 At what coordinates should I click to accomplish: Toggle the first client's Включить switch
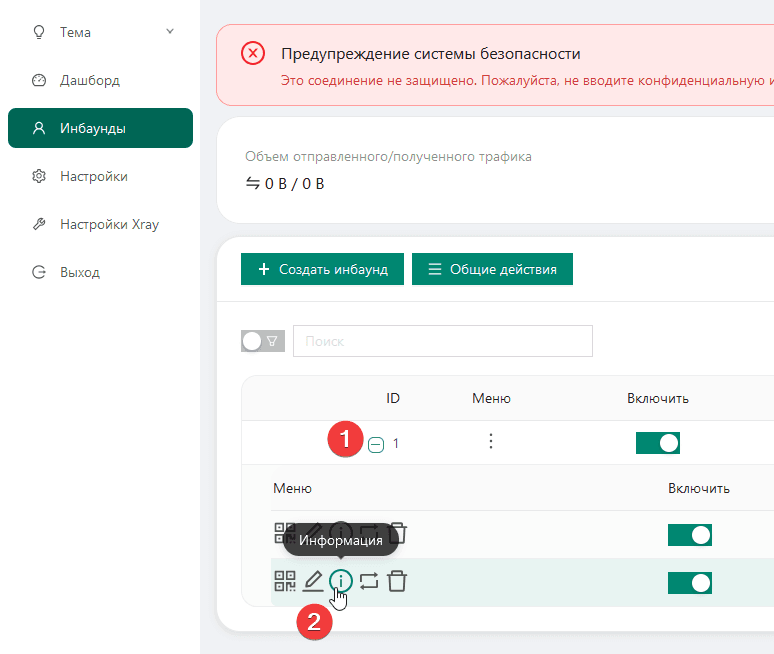point(689,535)
